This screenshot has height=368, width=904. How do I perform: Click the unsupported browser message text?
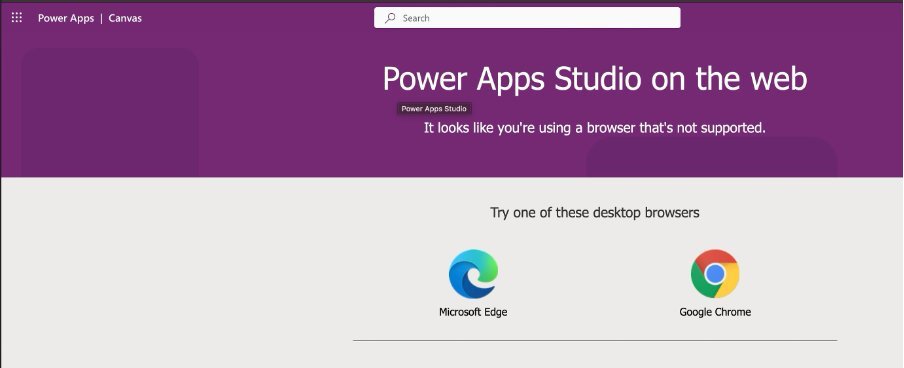(x=595, y=128)
